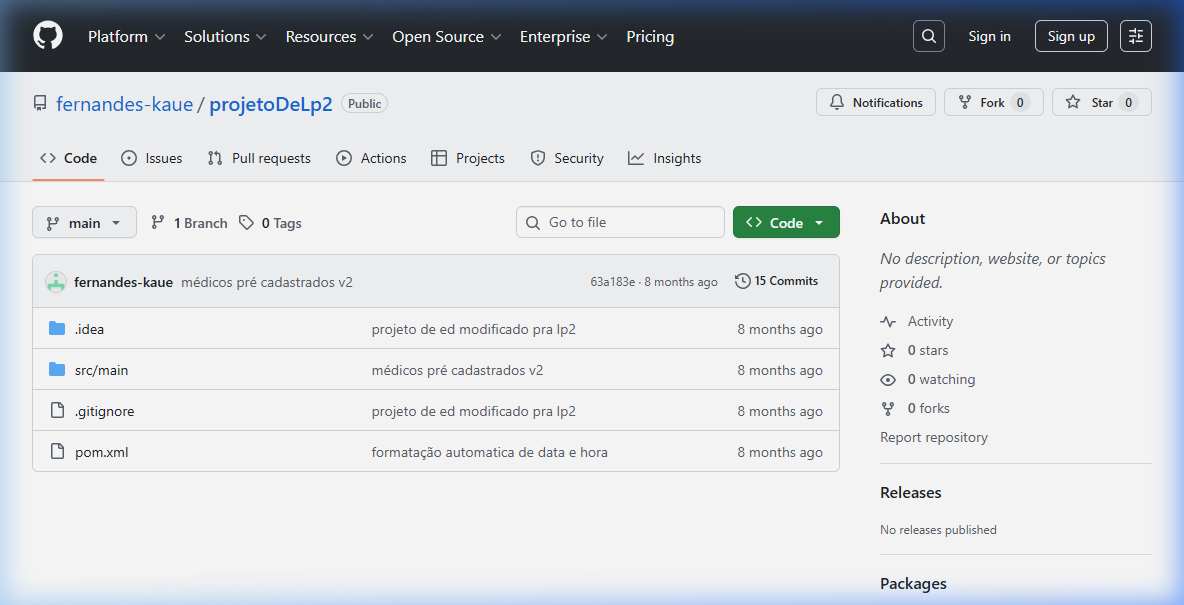Open the src/main folder icon

coord(58,369)
